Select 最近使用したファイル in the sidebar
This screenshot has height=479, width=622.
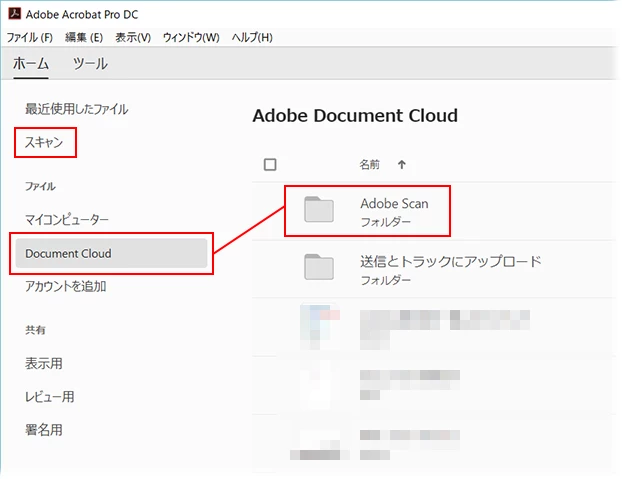coord(77,109)
